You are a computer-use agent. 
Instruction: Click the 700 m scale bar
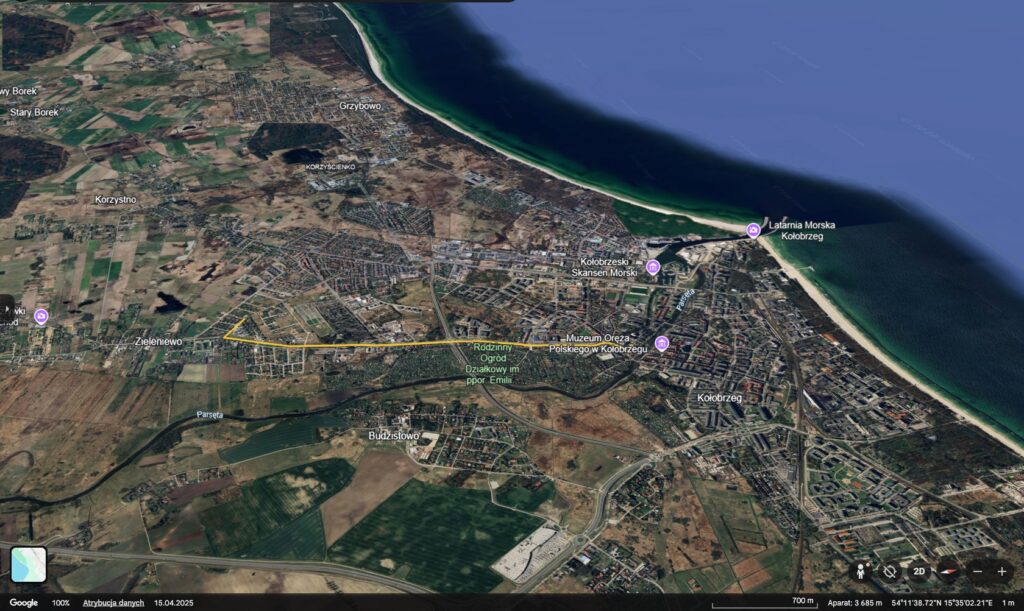pyautogui.click(x=764, y=603)
